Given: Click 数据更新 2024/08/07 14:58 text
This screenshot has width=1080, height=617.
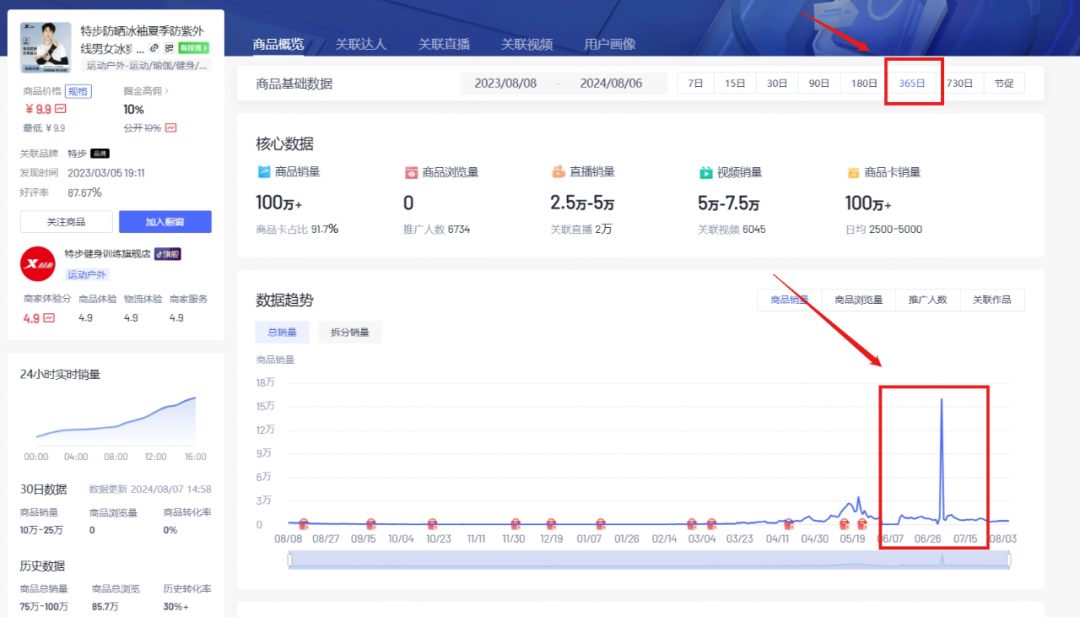Looking at the screenshot, I should (x=150, y=489).
